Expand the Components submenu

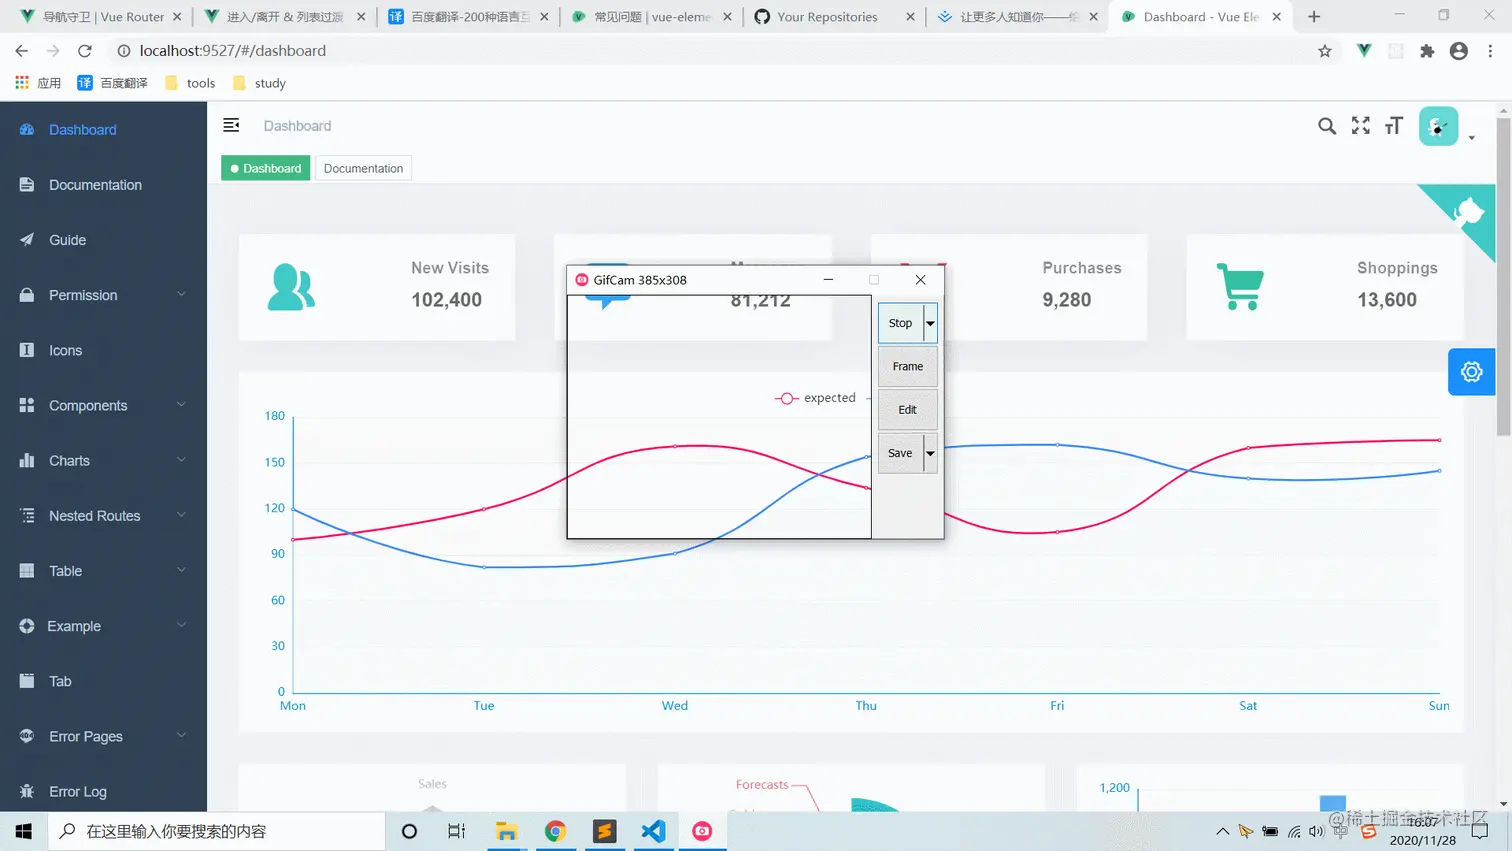tap(103, 405)
